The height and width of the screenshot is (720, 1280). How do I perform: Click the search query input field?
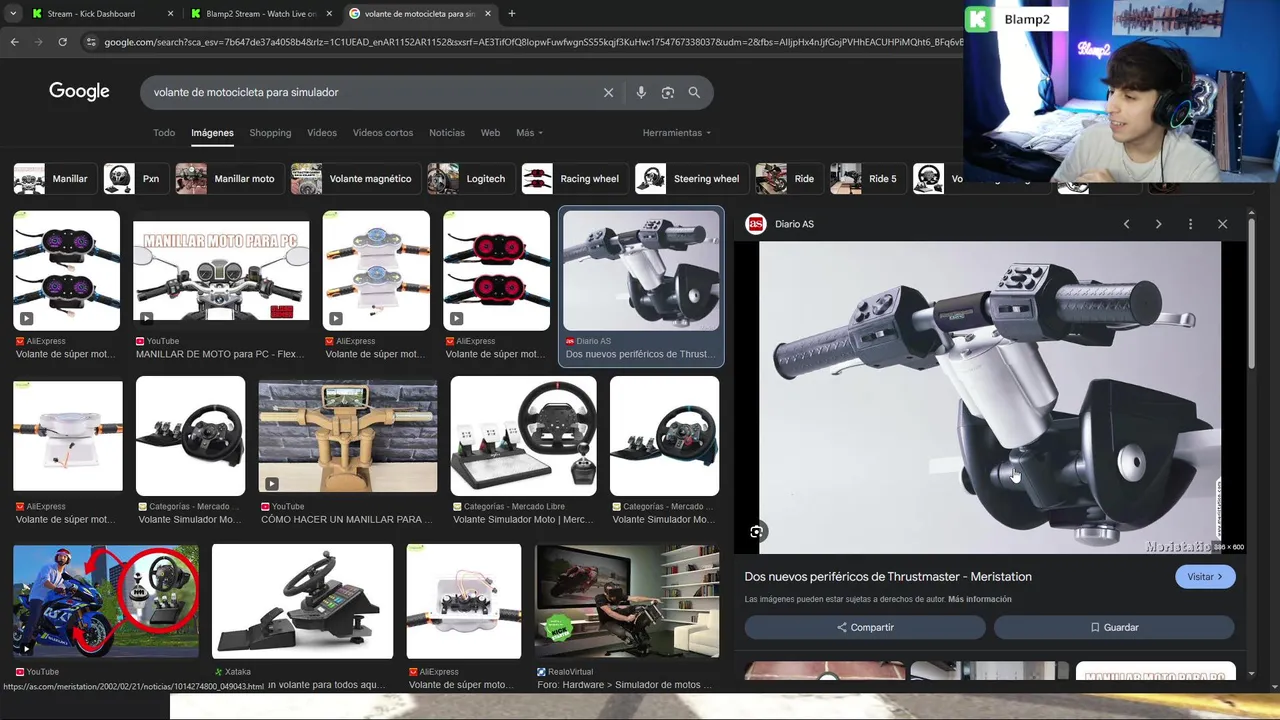tap(370, 92)
